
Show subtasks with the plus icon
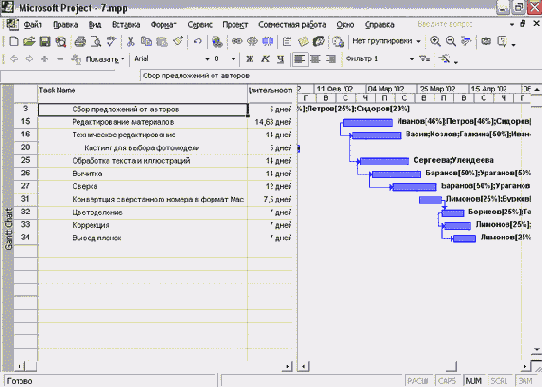45,59
